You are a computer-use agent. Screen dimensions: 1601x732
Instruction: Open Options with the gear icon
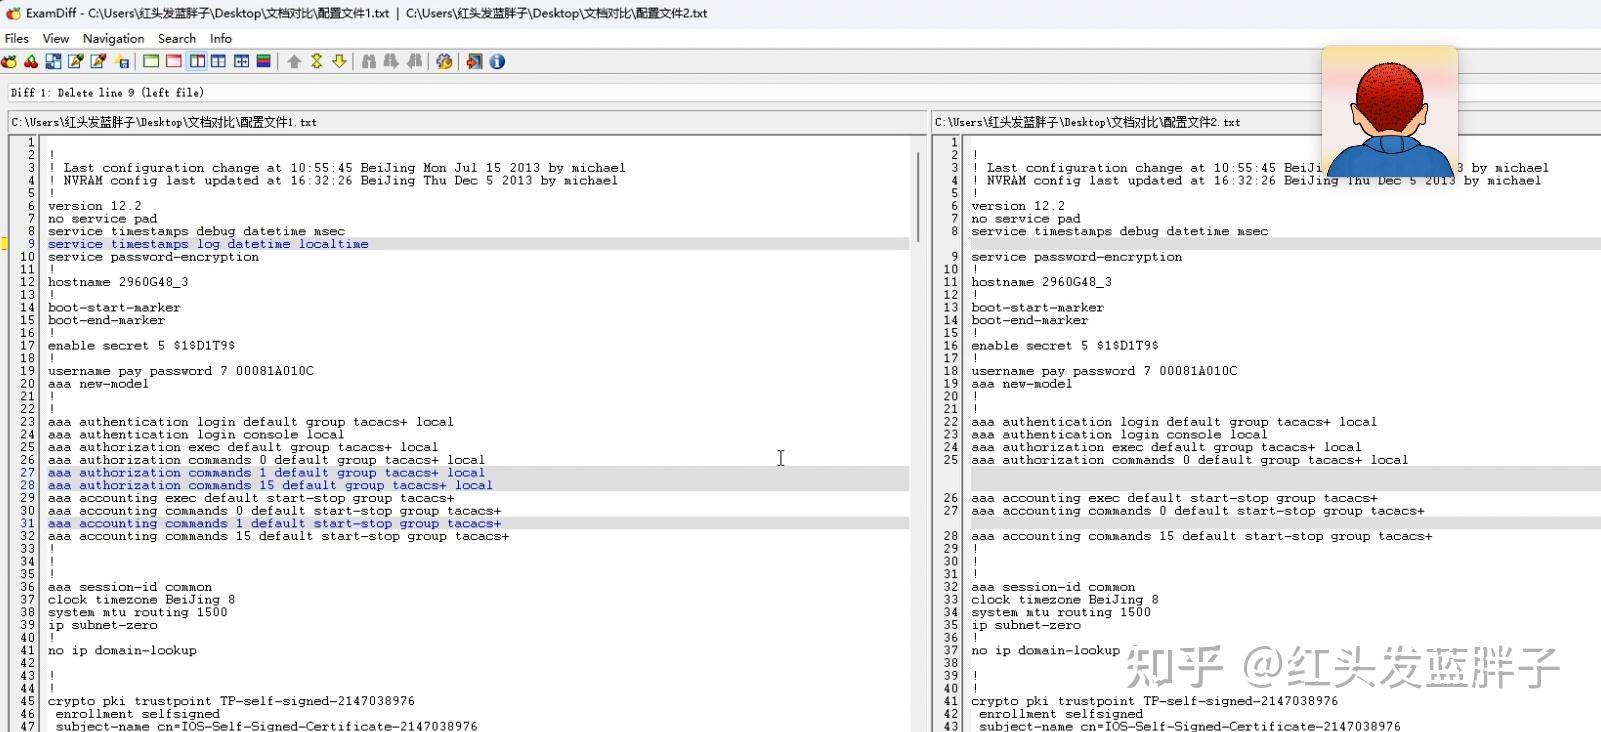[x=444, y=62]
